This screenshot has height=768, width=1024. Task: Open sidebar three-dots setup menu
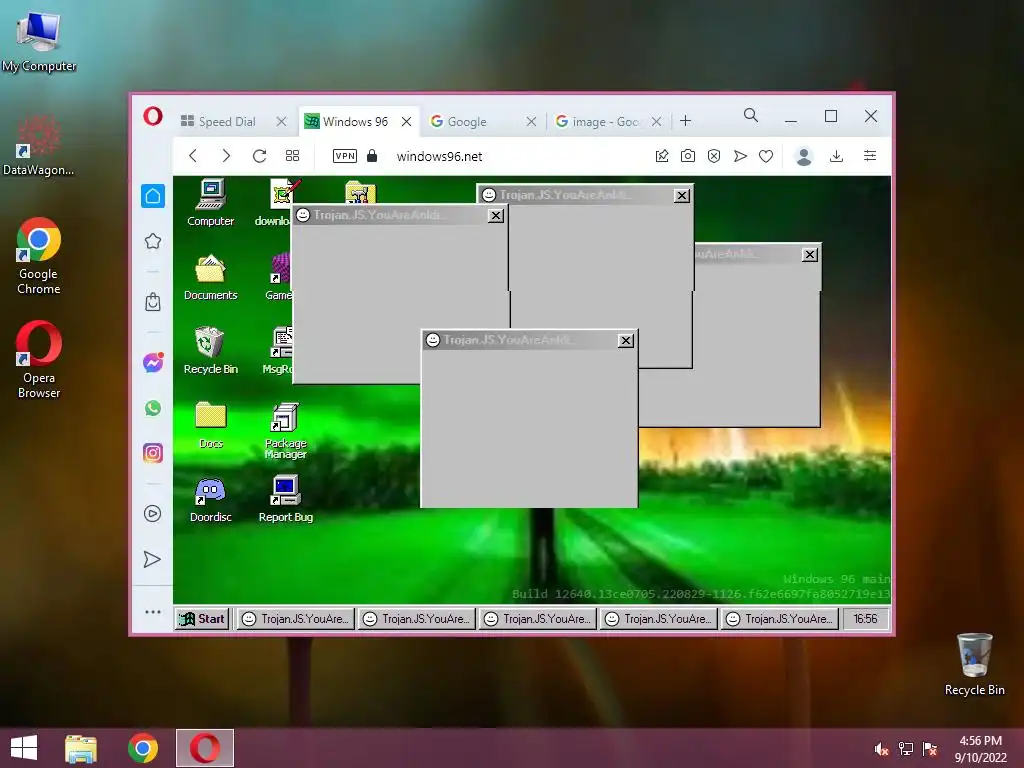[153, 612]
